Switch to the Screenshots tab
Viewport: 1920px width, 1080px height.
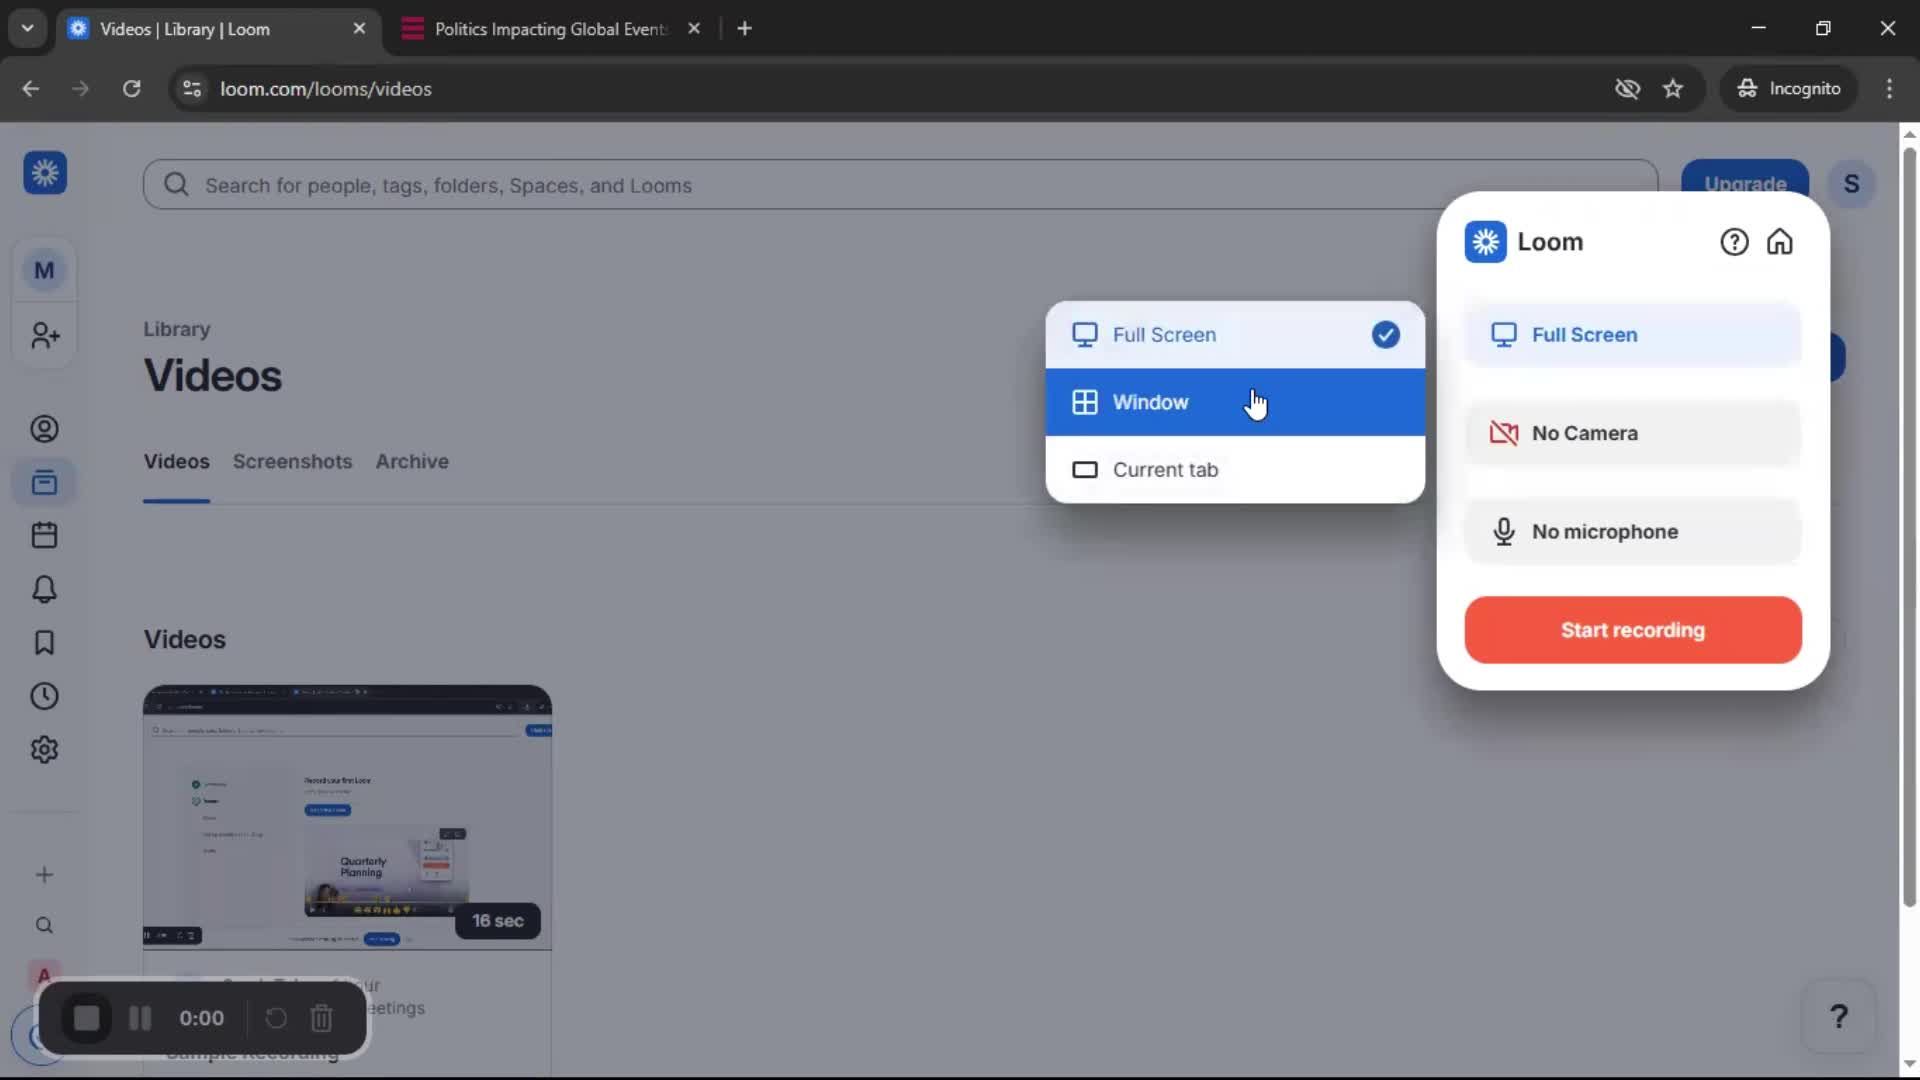click(292, 461)
